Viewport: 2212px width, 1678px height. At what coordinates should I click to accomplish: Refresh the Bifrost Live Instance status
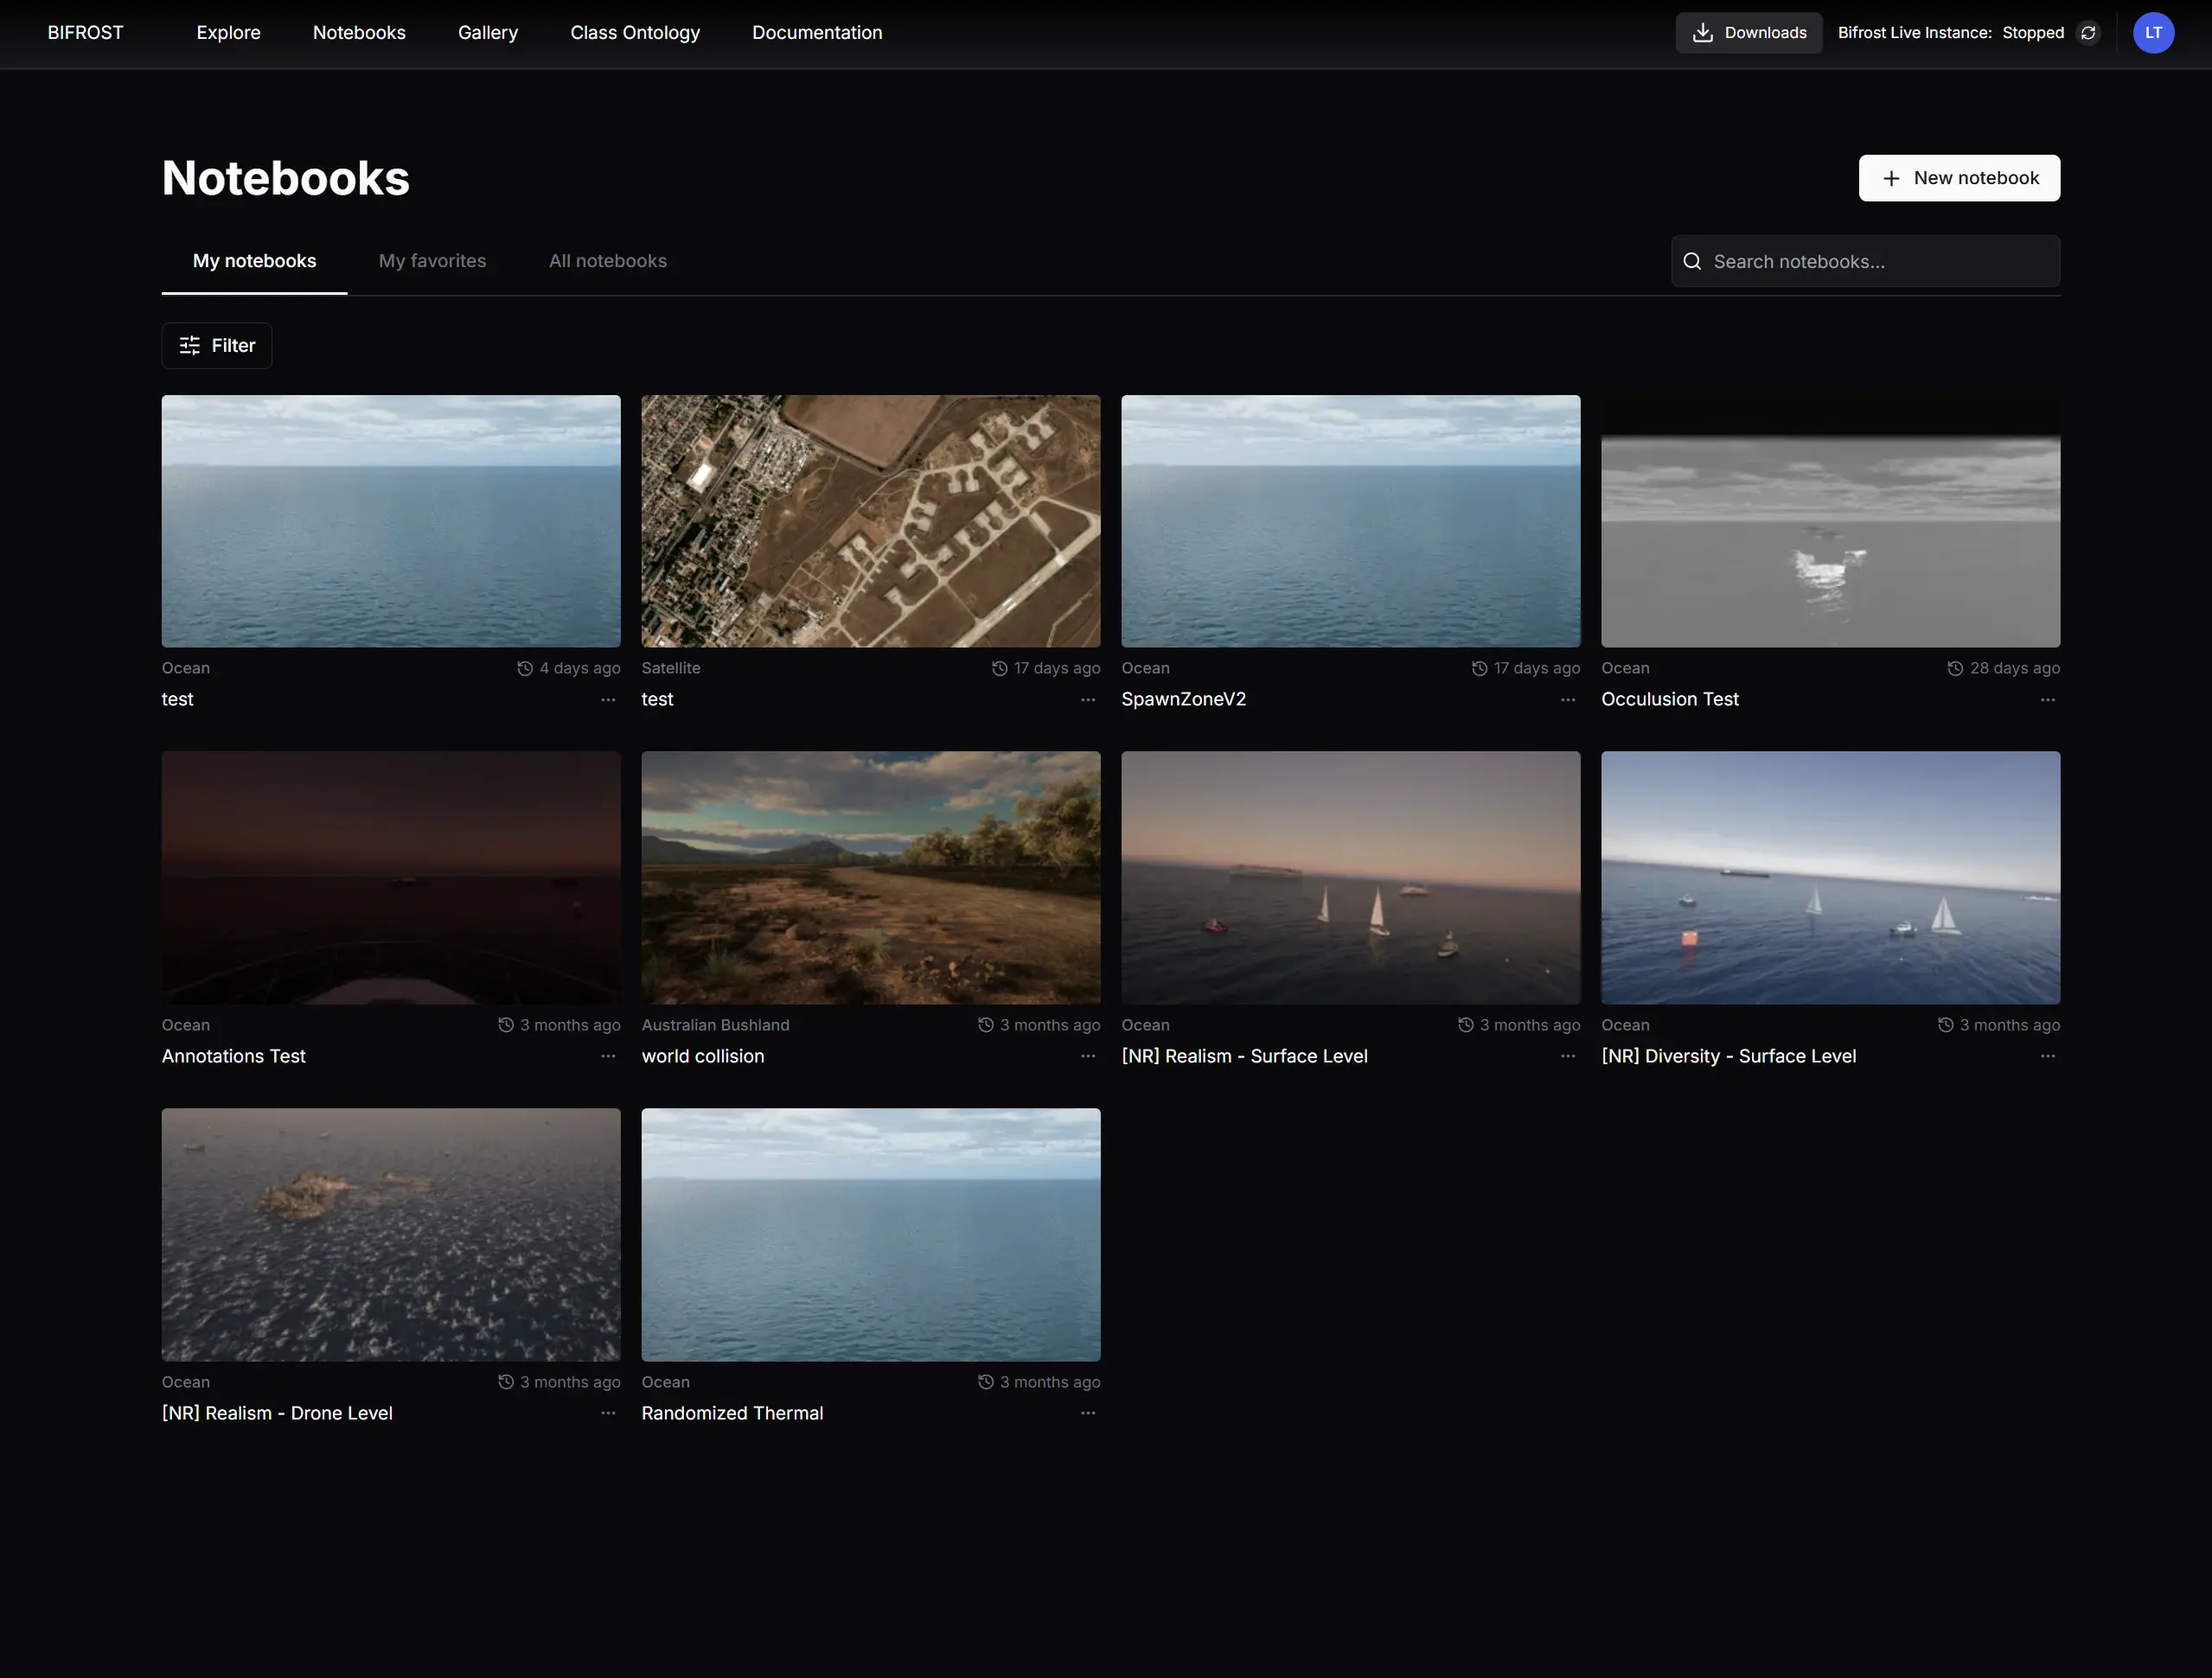[x=2088, y=33]
